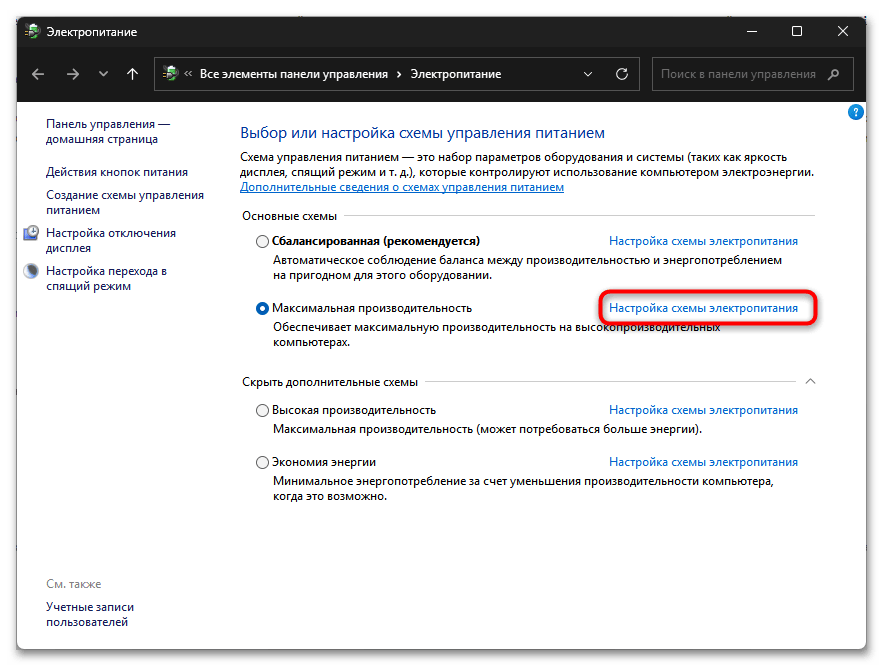Click the double chevron before breadcrumb path
This screenshot has width=883, height=666.
coord(188,73)
